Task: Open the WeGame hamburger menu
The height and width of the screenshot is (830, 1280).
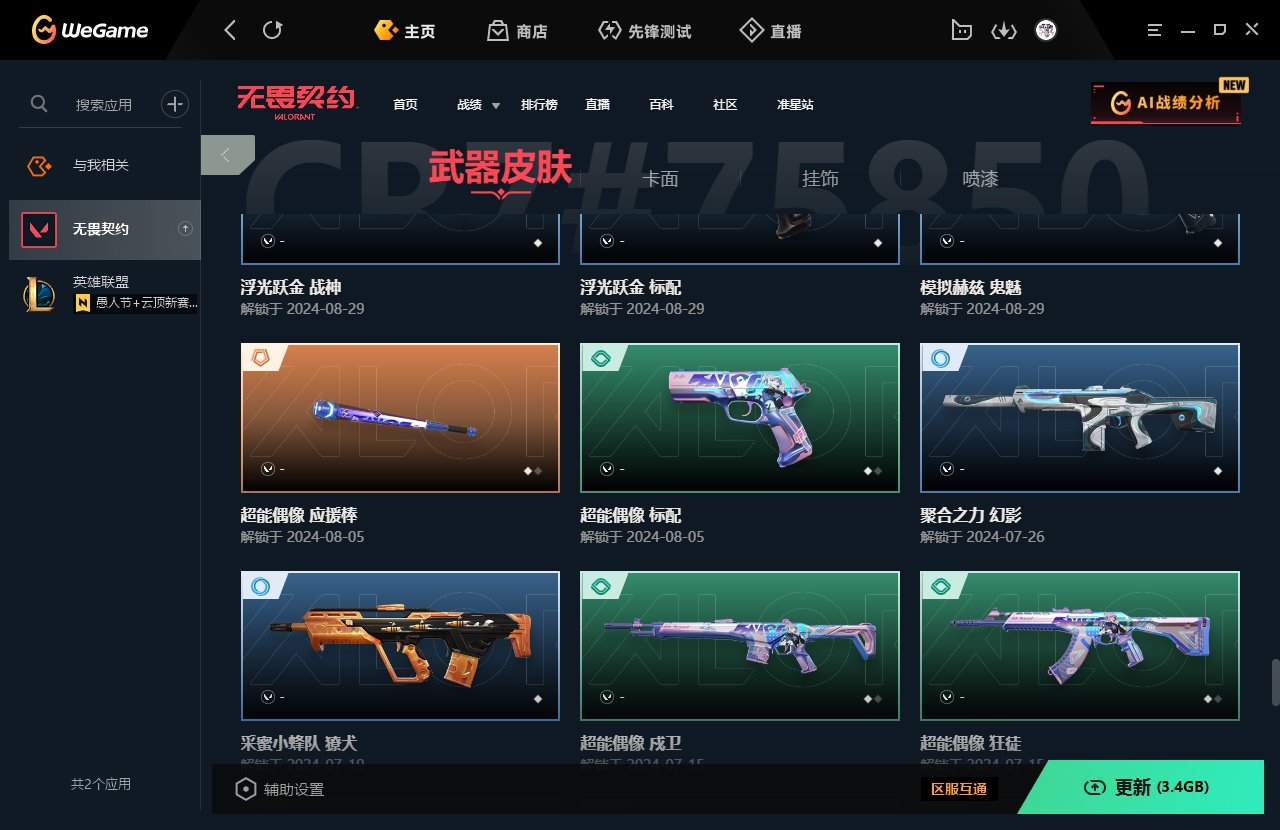Action: click(x=1155, y=30)
